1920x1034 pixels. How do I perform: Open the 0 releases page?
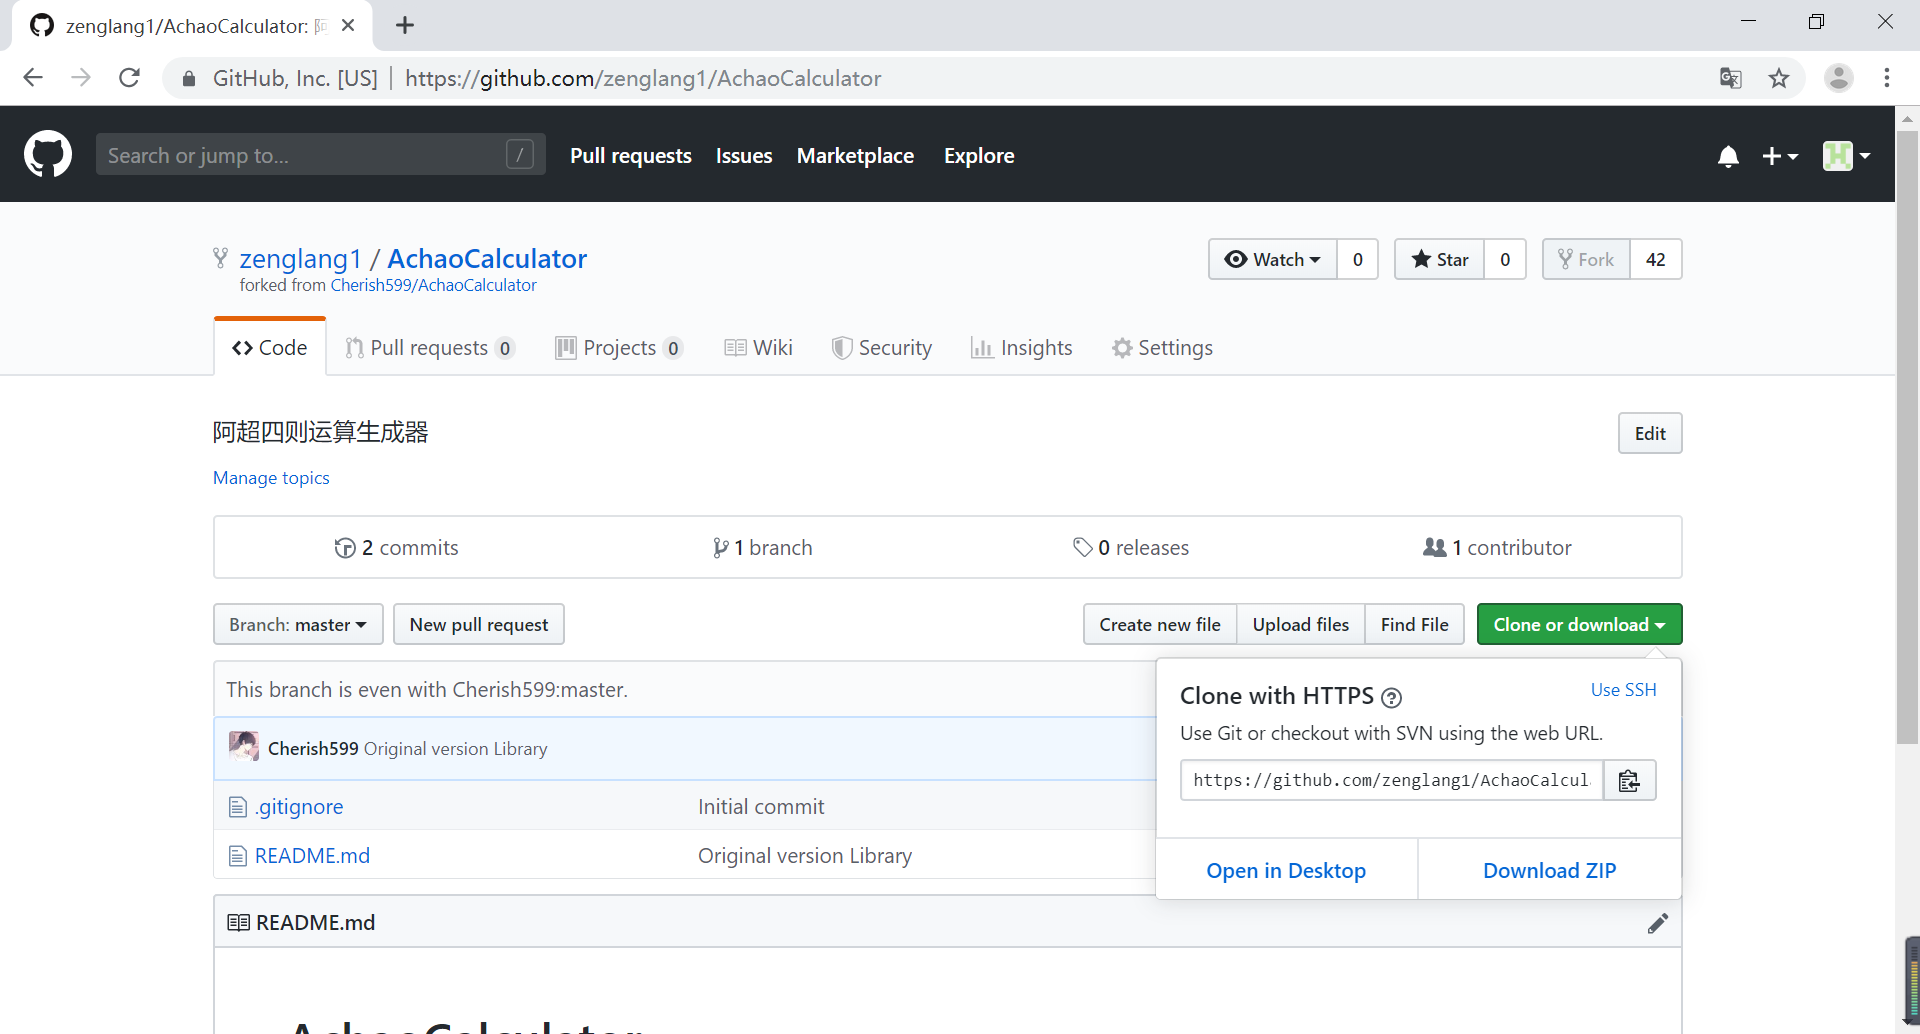(1131, 548)
